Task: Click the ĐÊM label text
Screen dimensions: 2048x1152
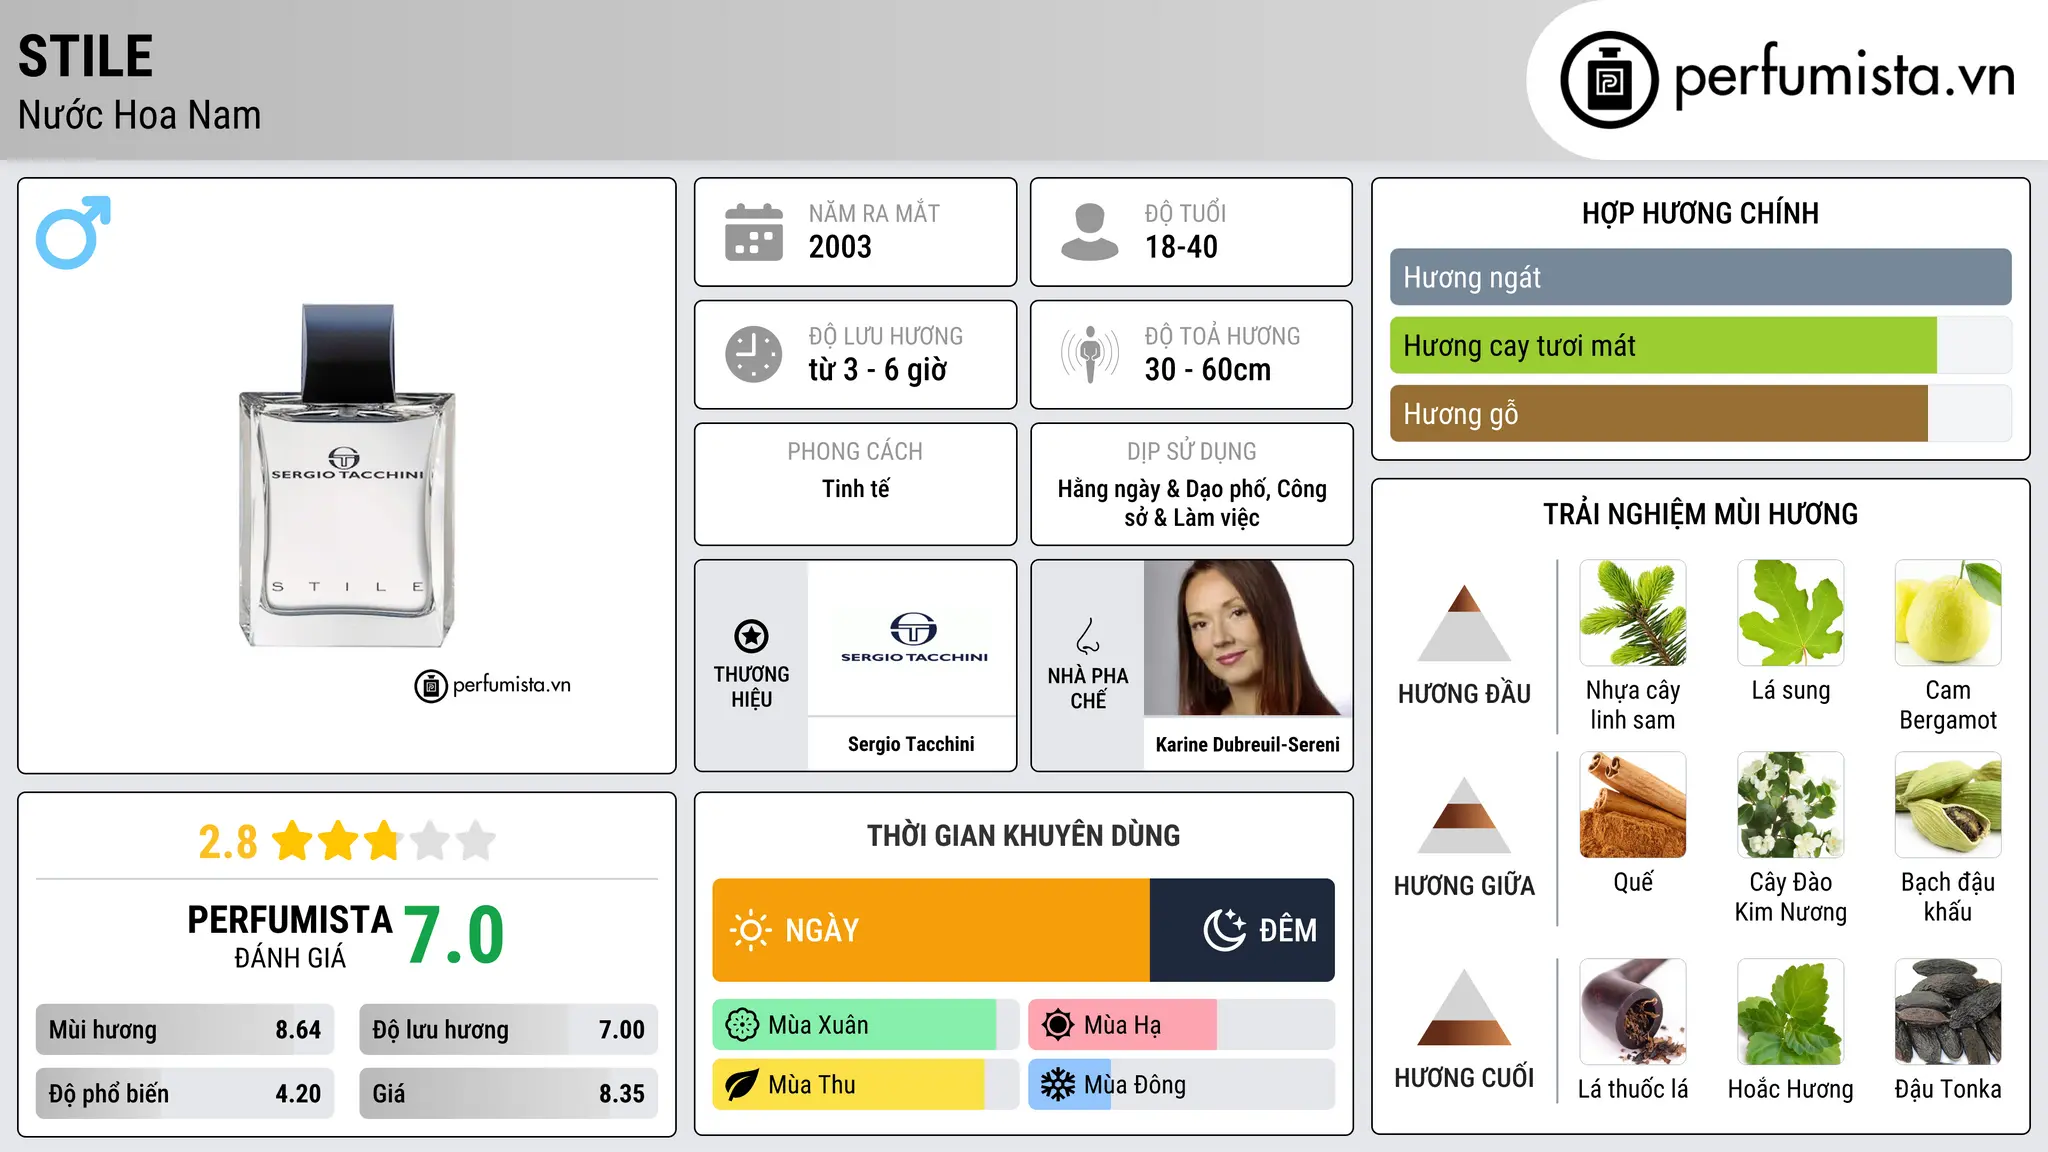Action: point(1288,930)
